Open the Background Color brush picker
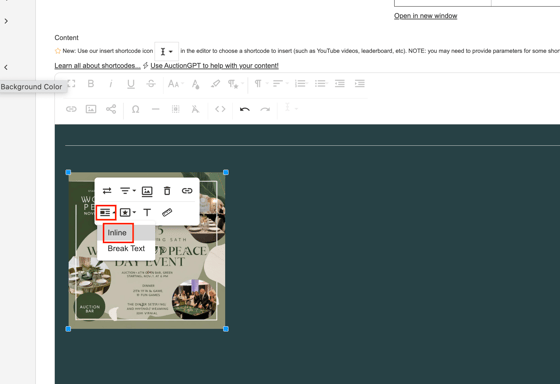The width and height of the screenshot is (560, 384). pyautogui.click(x=215, y=84)
